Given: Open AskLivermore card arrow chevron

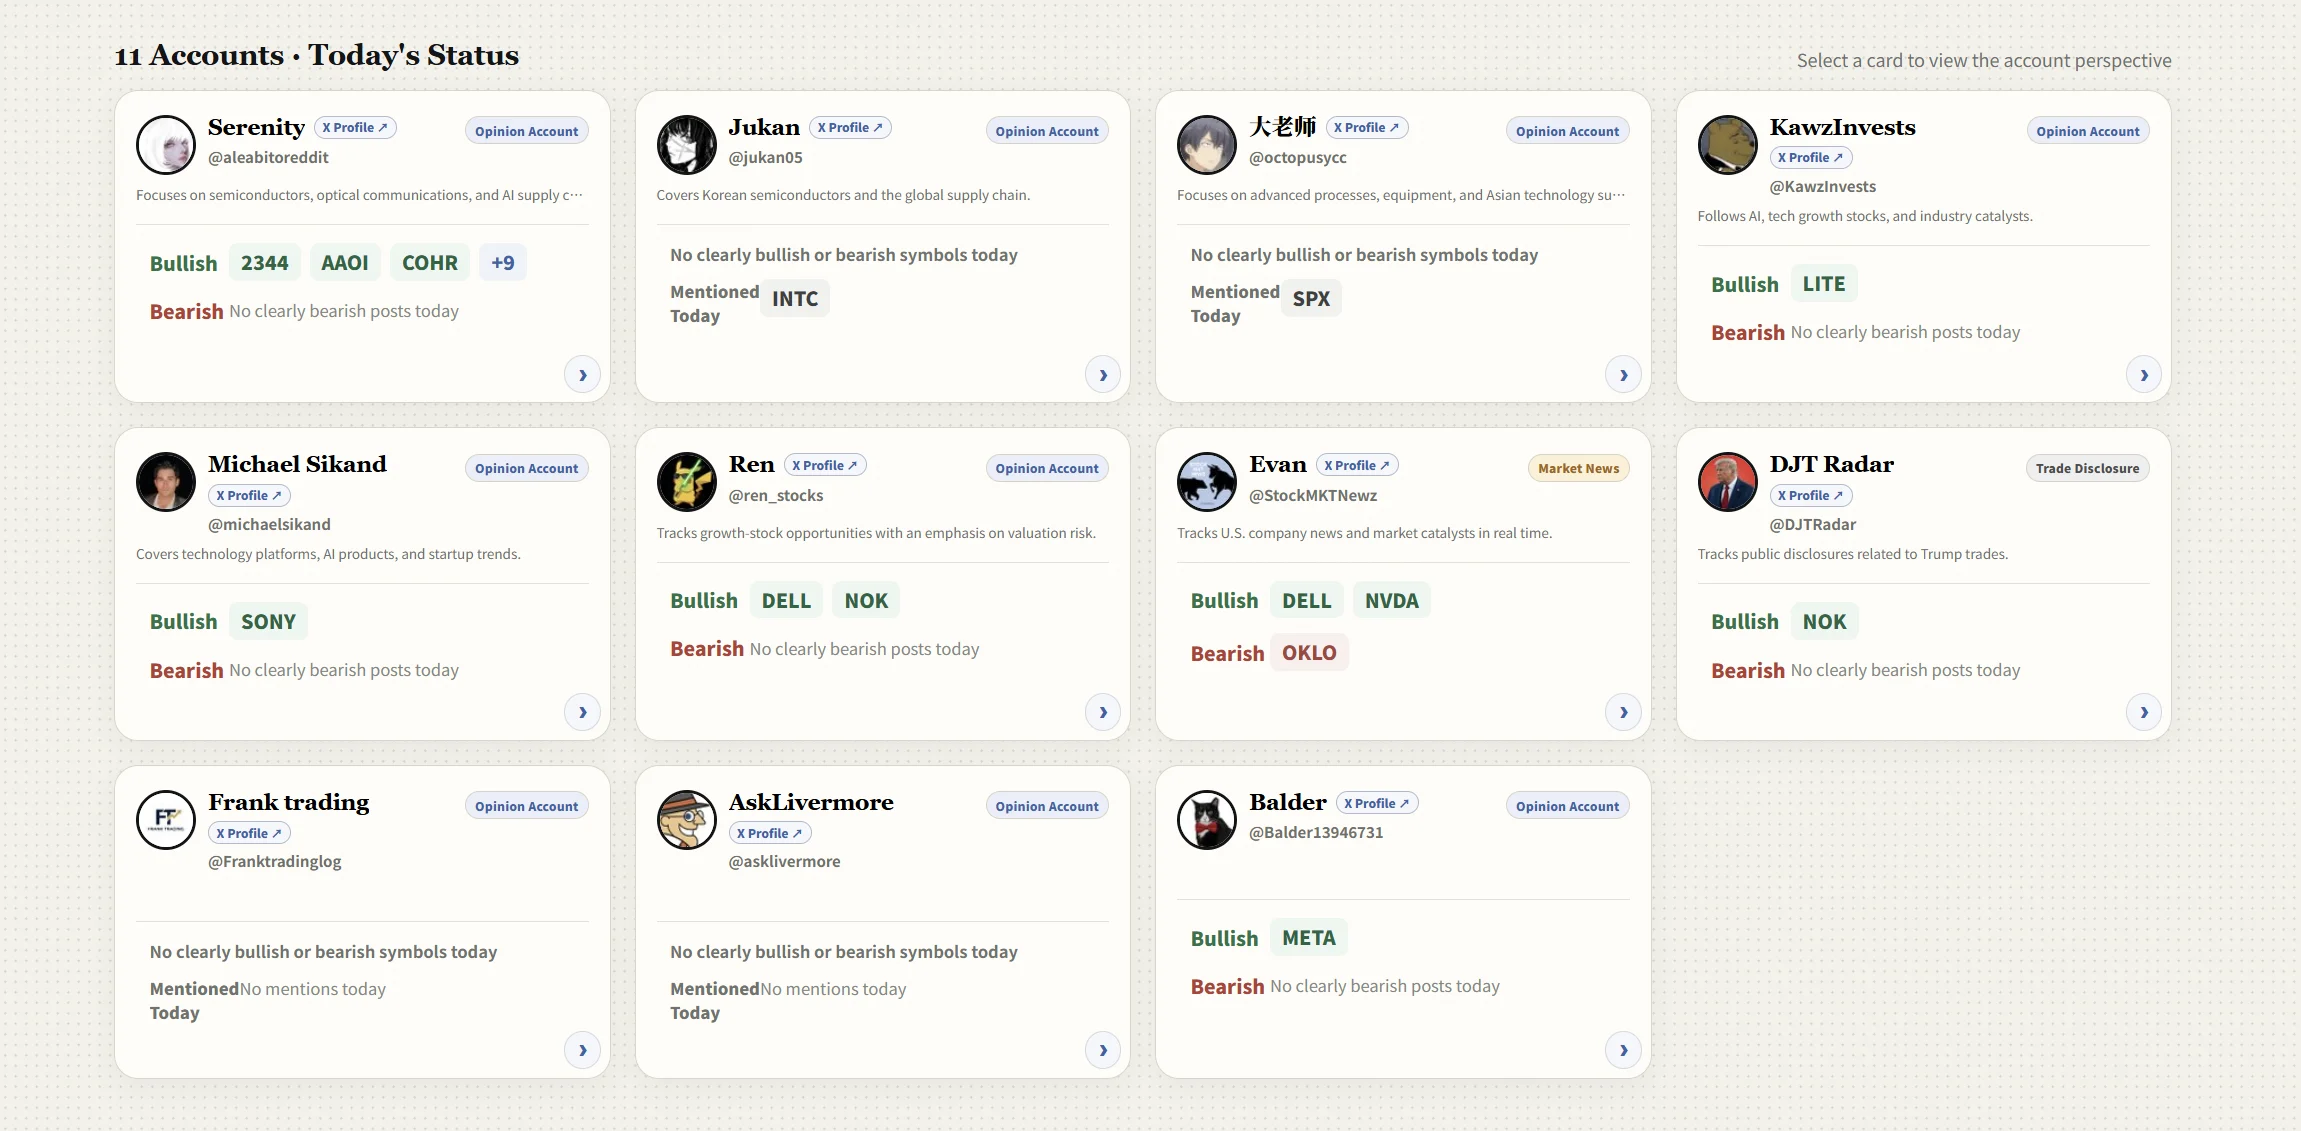Looking at the screenshot, I should (1103, 1050).
